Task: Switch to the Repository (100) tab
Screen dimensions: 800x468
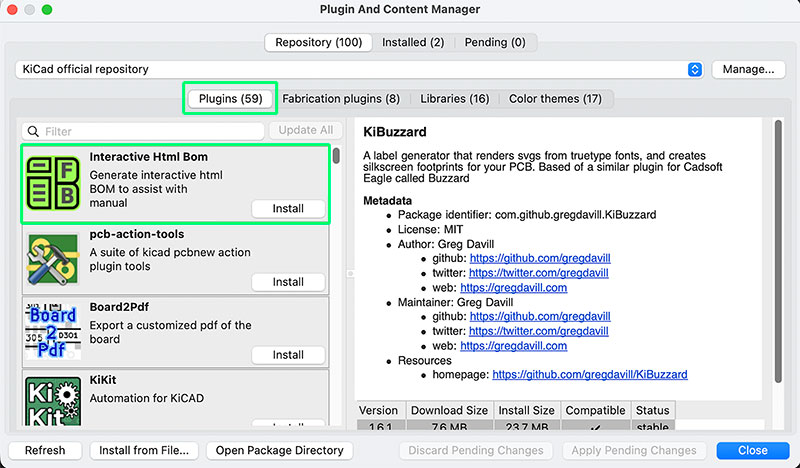Action: pos(318,42)
